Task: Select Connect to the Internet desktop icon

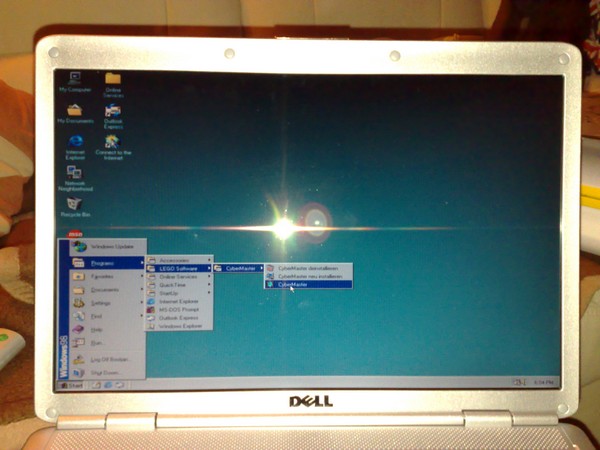Action: pos(113,147)
